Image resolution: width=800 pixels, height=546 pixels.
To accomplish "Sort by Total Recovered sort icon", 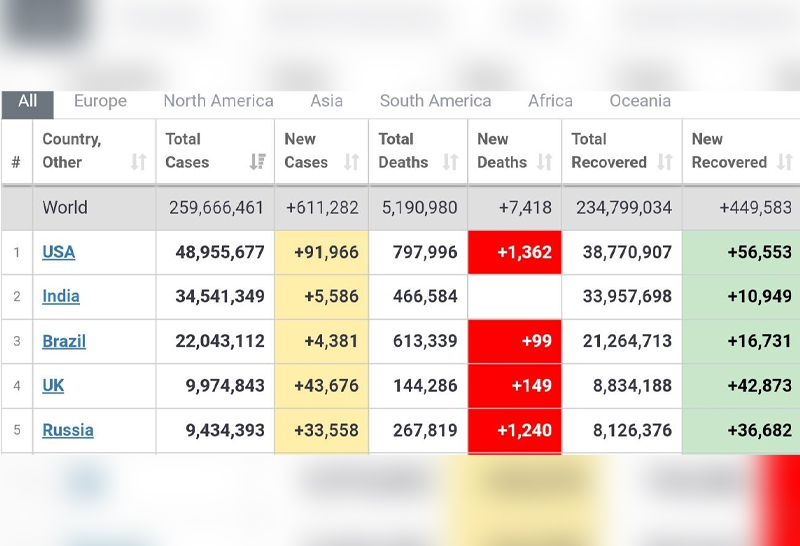I will coord(665,162).
